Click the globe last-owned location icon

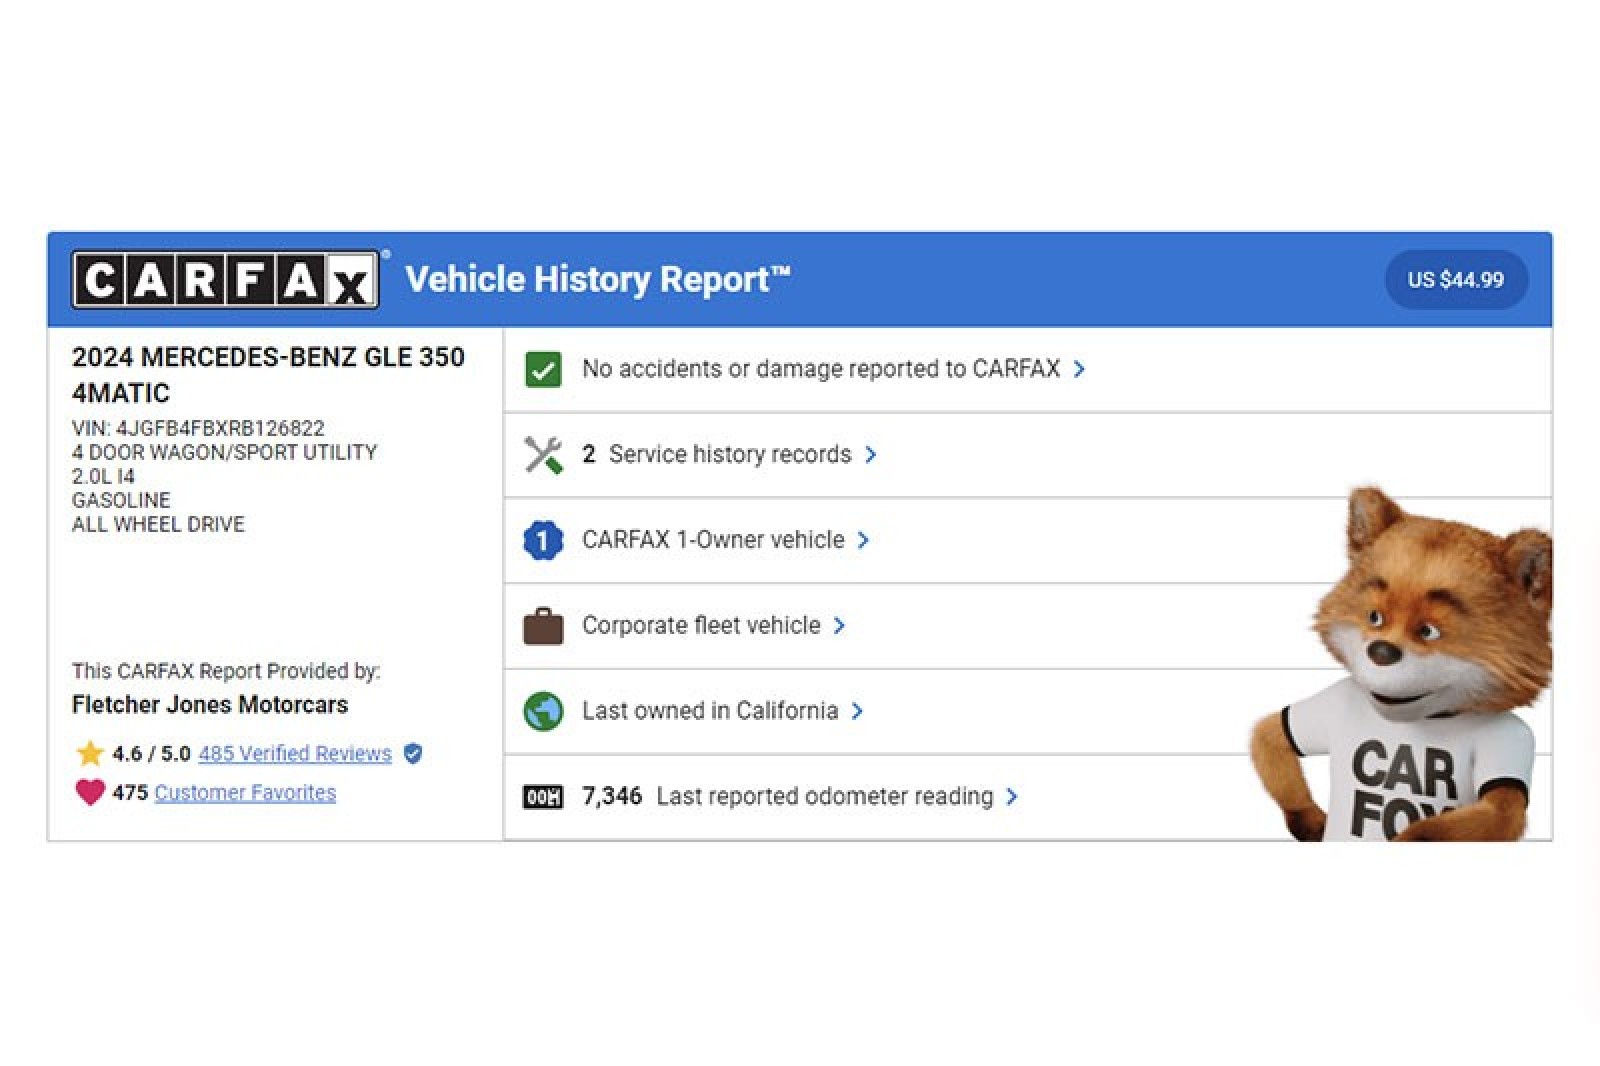[x=543, y=711]
